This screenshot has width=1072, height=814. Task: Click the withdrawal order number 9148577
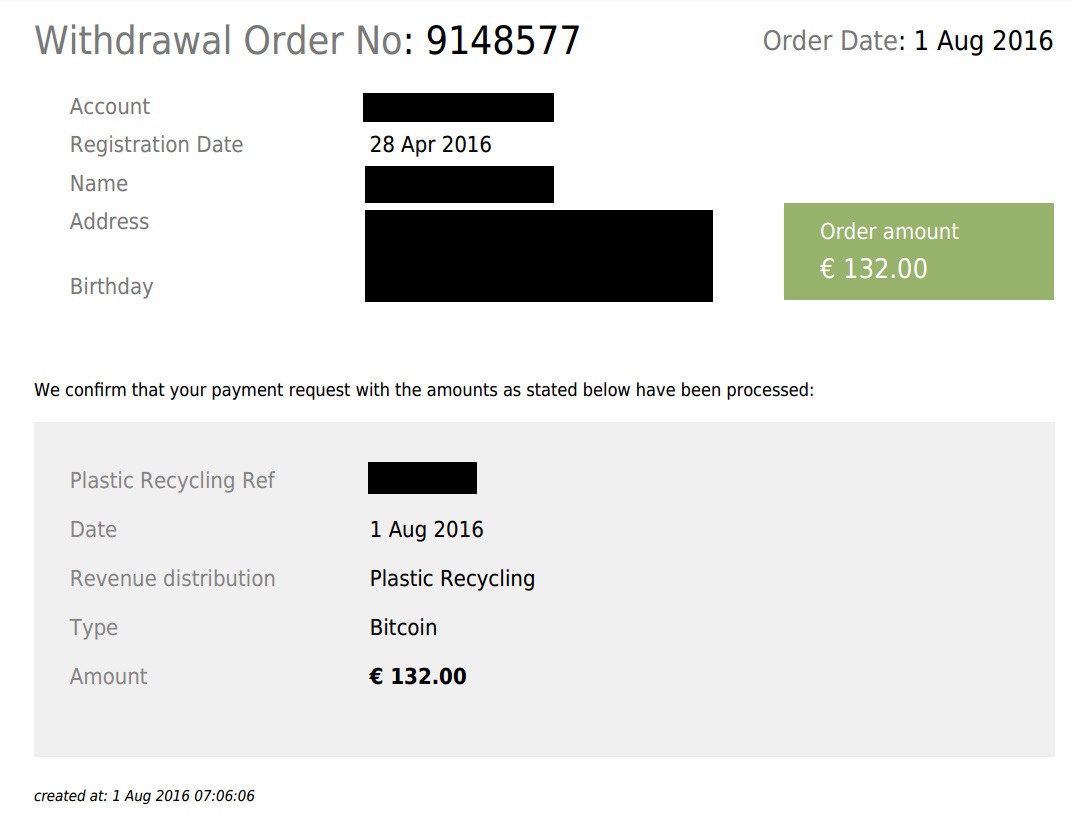[x=503, y=41]
